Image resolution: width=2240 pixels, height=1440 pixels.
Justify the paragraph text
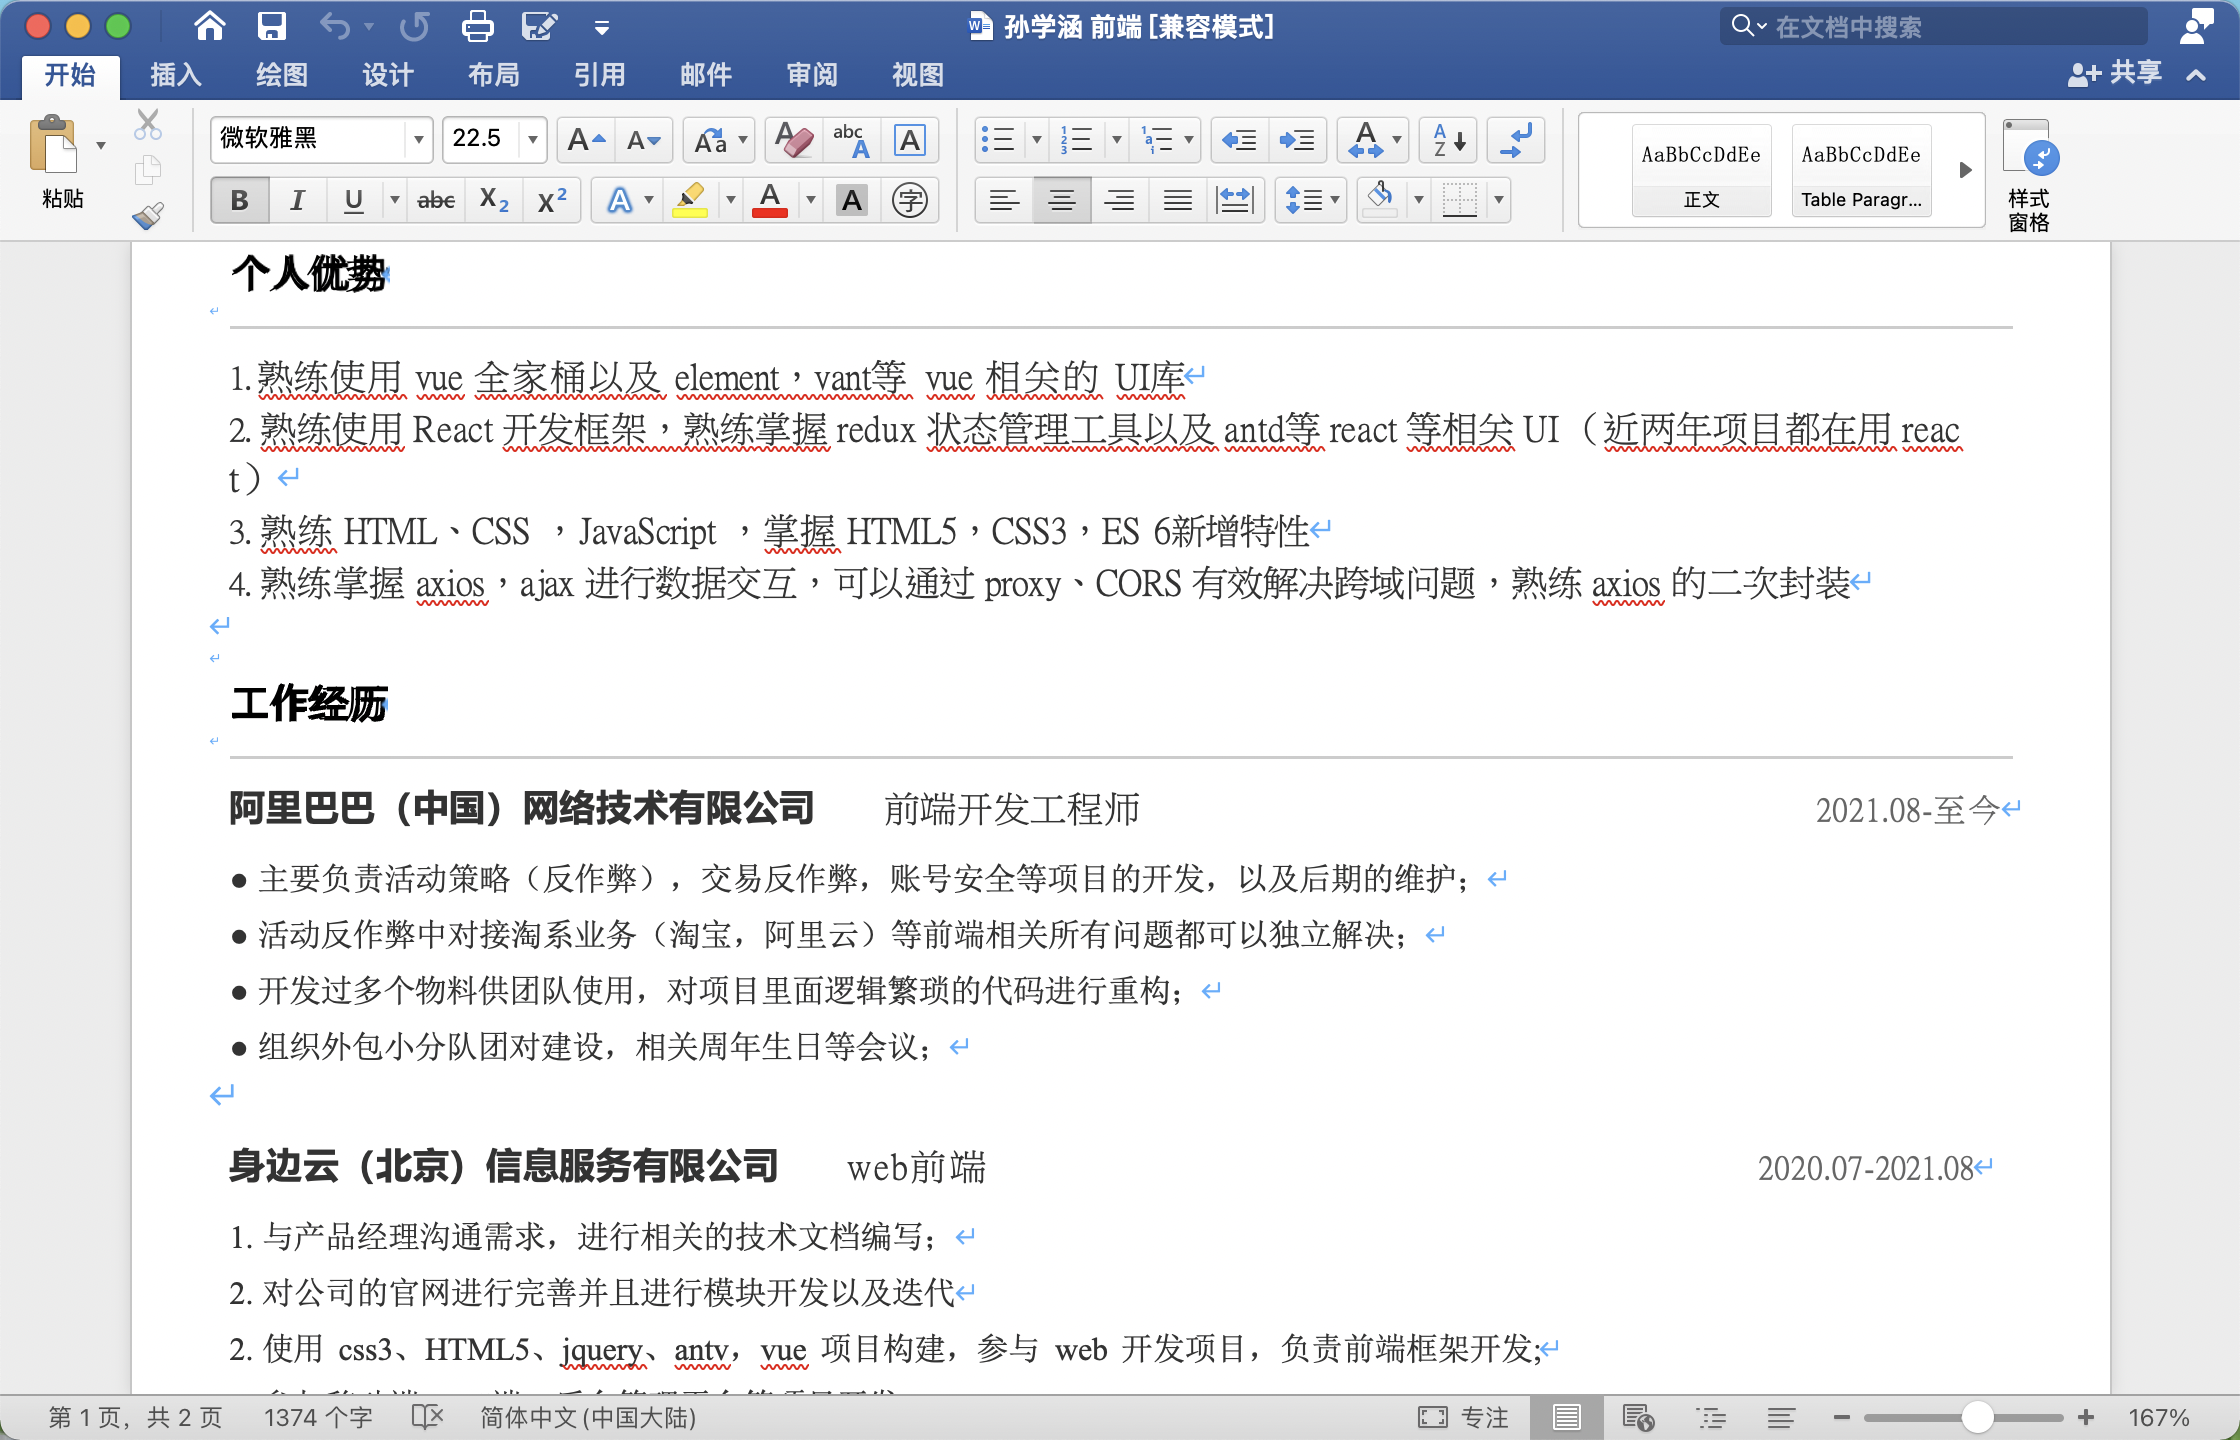[1178, 200]
